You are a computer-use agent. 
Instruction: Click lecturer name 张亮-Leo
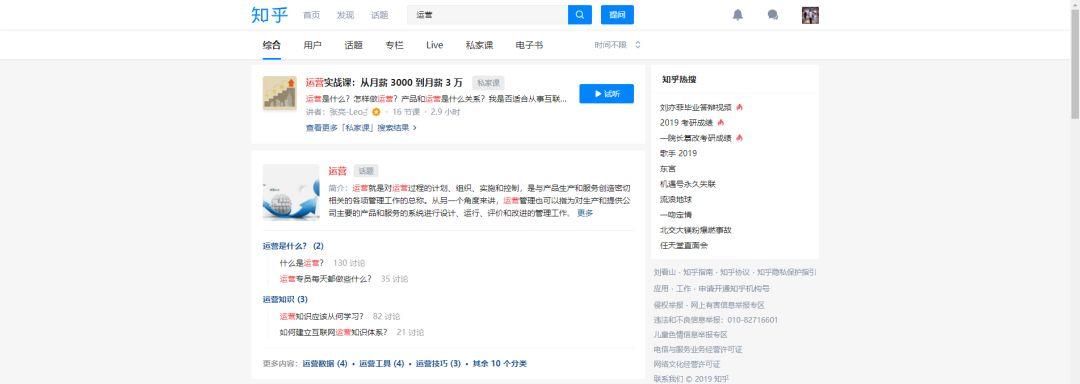349,111
